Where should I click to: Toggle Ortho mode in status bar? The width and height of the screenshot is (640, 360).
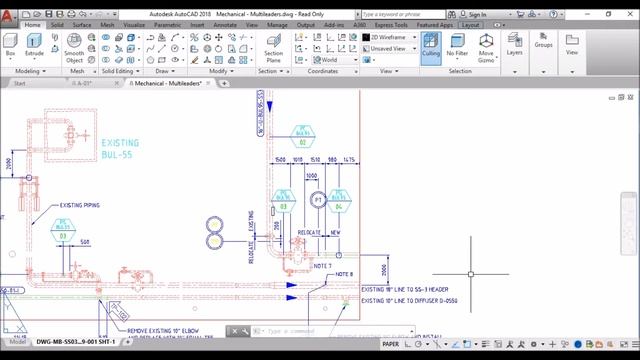pos(408,344)
